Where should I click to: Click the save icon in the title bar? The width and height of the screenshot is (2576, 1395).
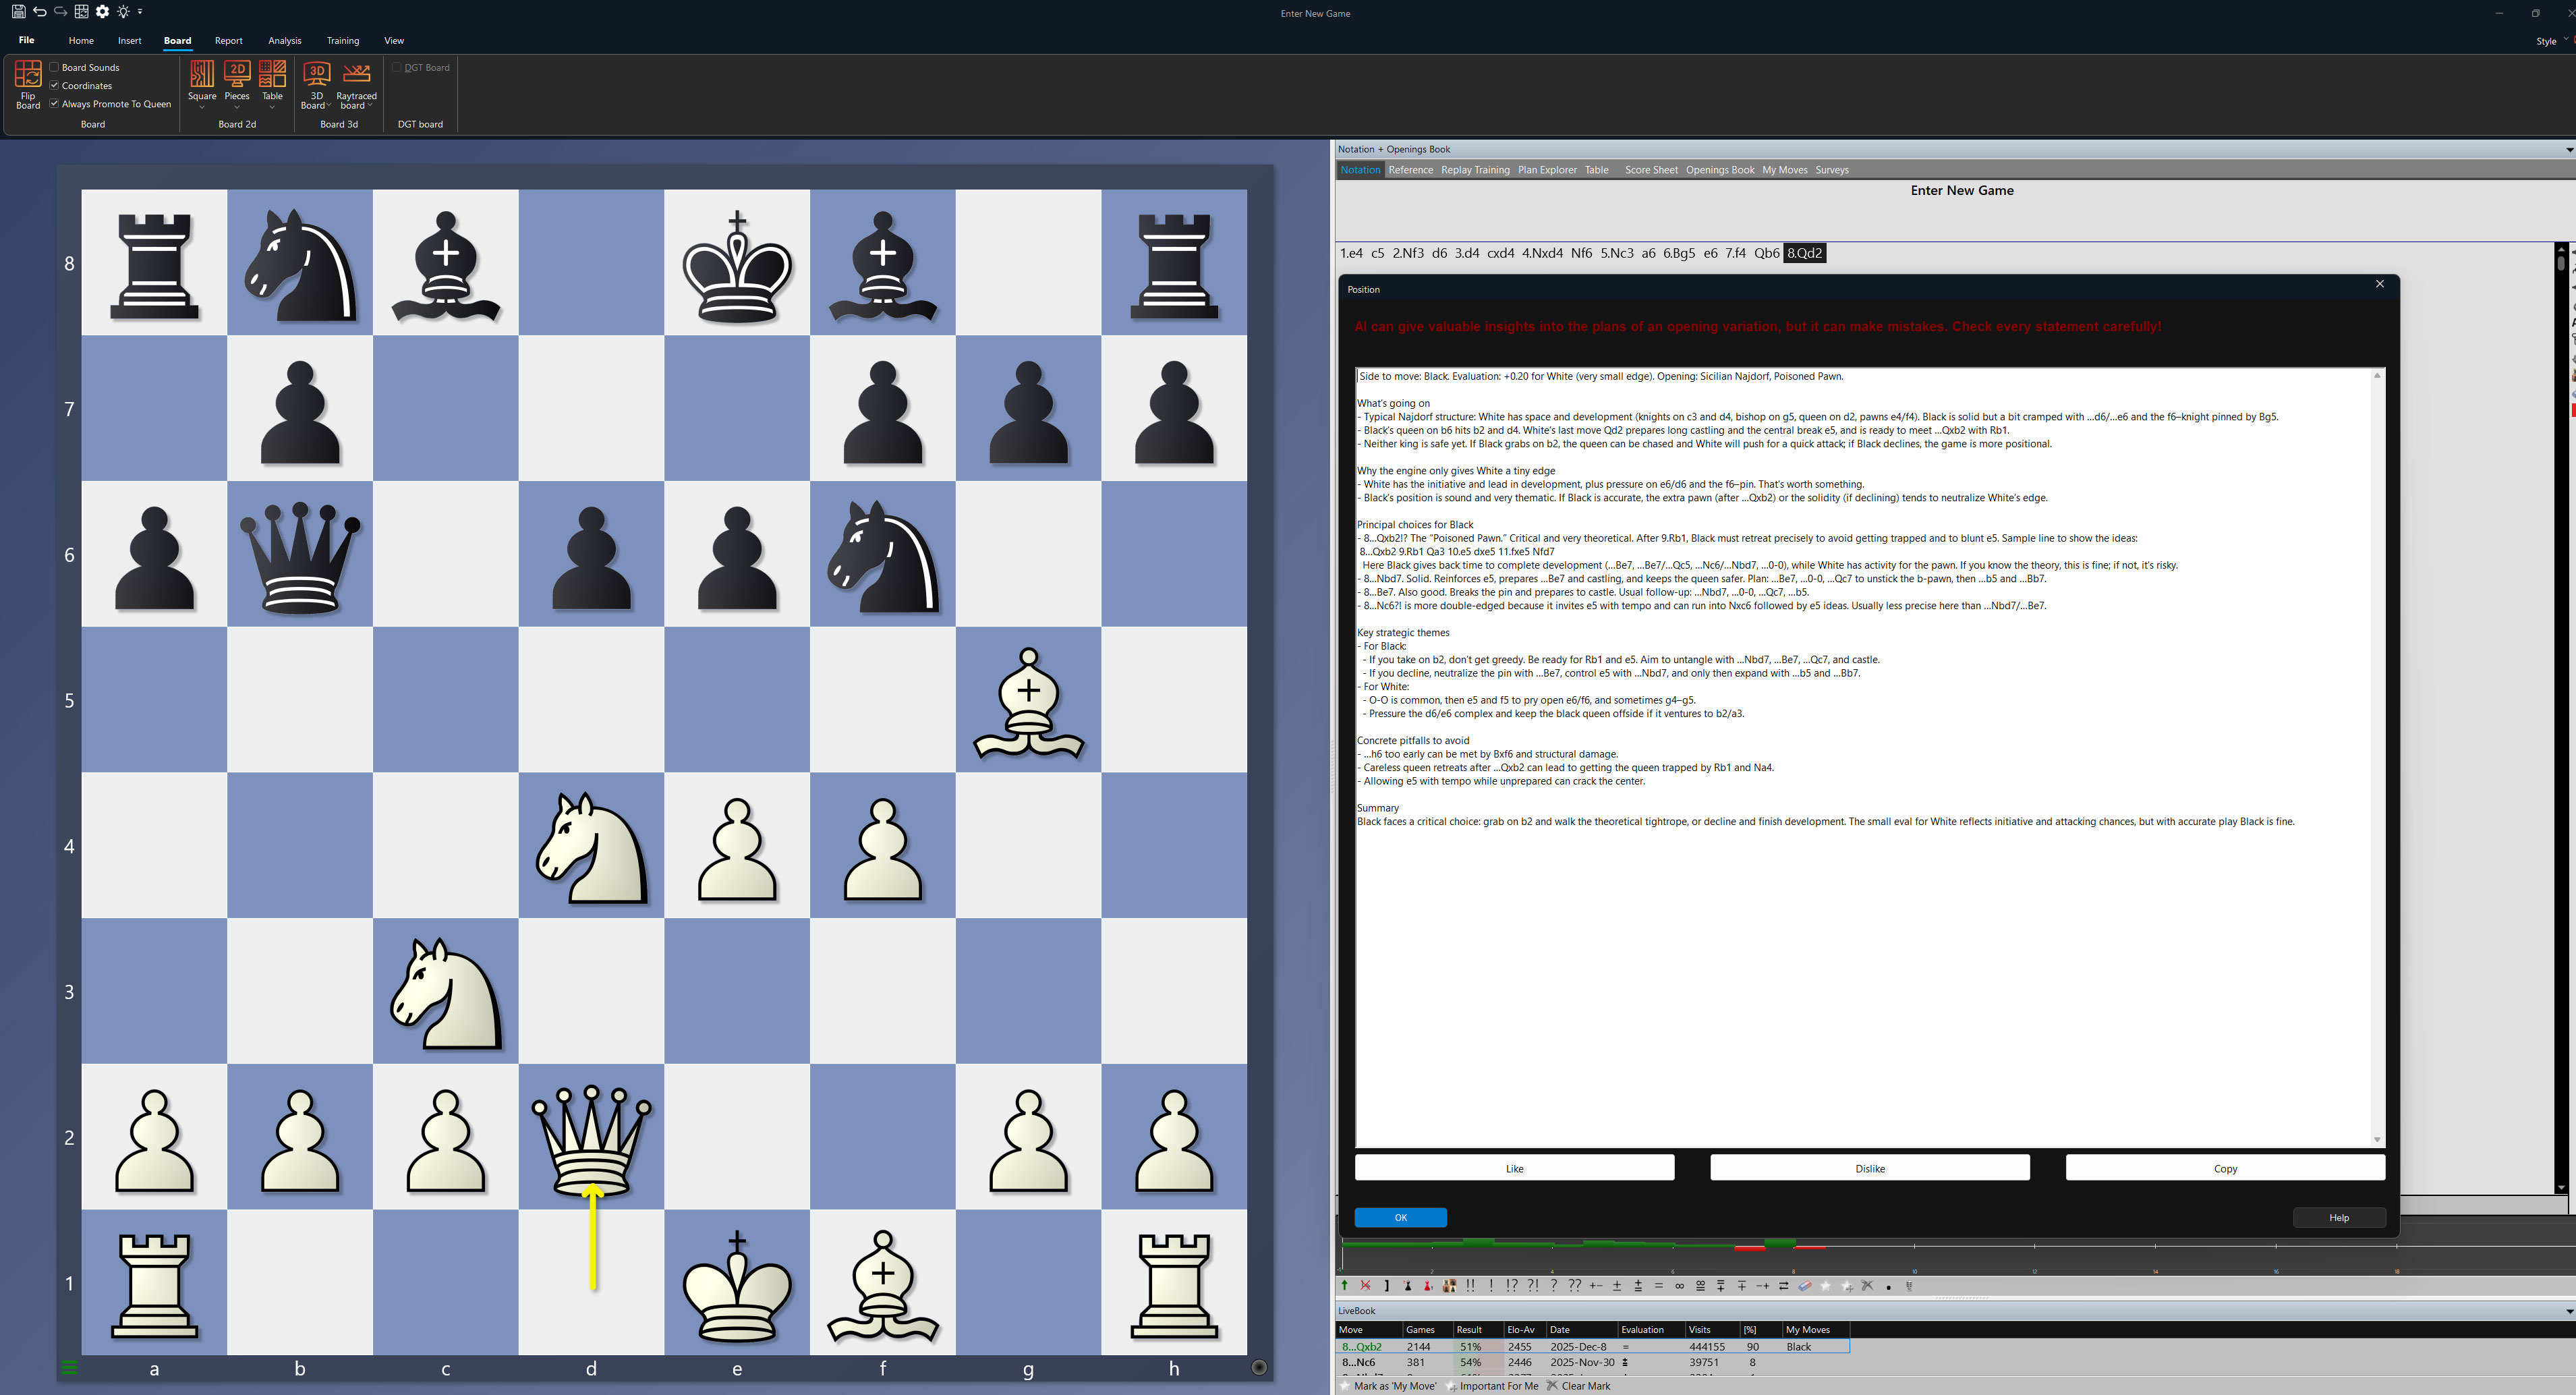pos(18,11)
